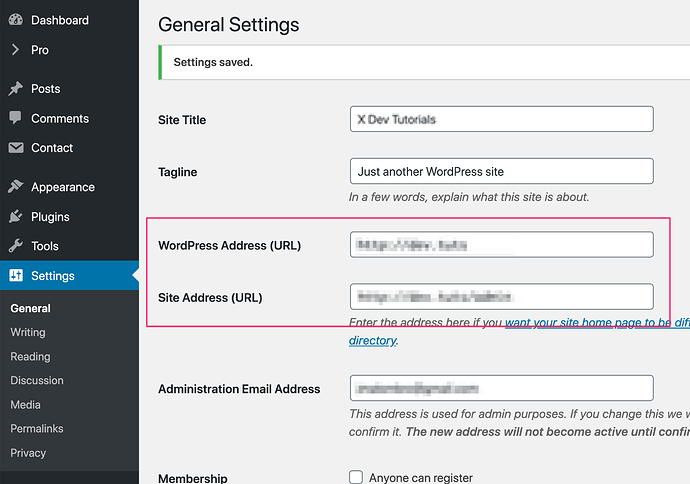Image resolution: width=690 pixels, height=484 pixels.
Task: Go to Posts in sidebar
Action: [70, 88]
